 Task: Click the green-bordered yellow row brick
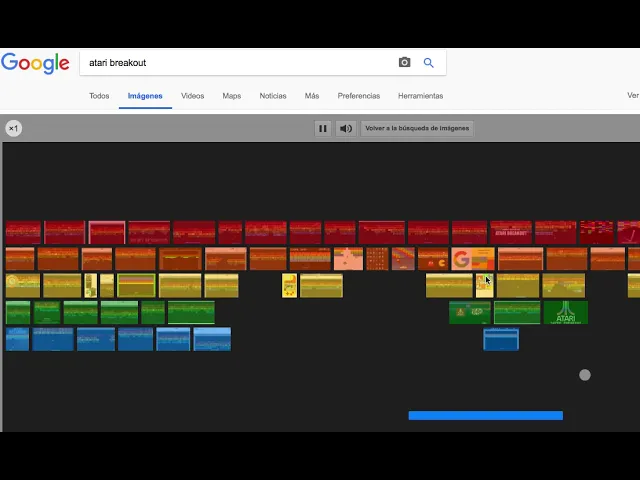(x=136, y=285)
